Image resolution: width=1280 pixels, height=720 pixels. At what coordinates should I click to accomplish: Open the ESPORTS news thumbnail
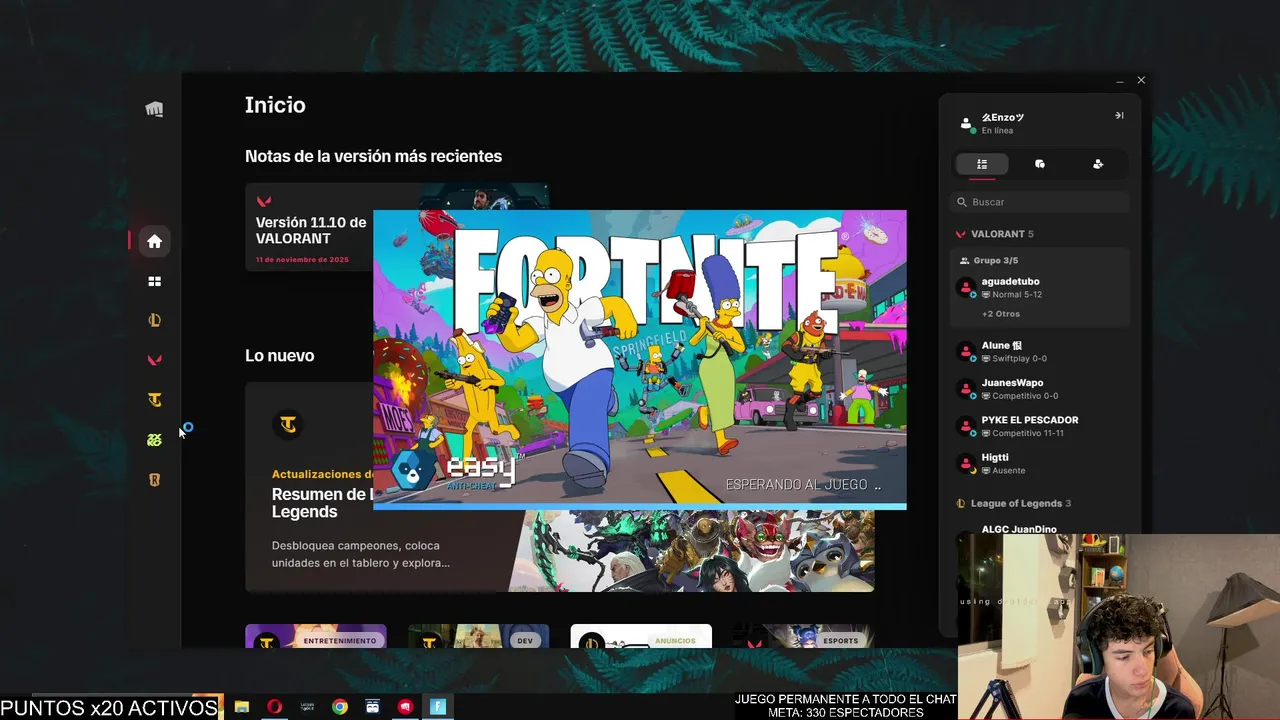click(x=804, y=636)
